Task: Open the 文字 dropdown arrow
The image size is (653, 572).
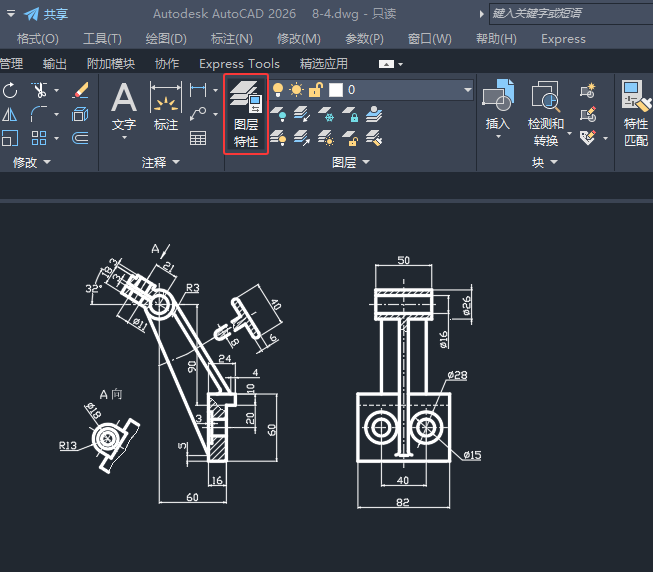Action: click(x=124, y=137)
